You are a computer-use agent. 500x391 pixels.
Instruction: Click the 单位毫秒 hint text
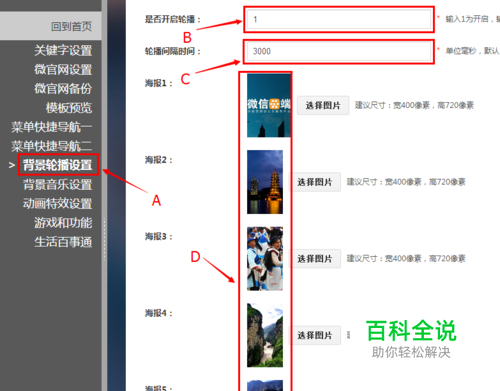coord(473,51)
